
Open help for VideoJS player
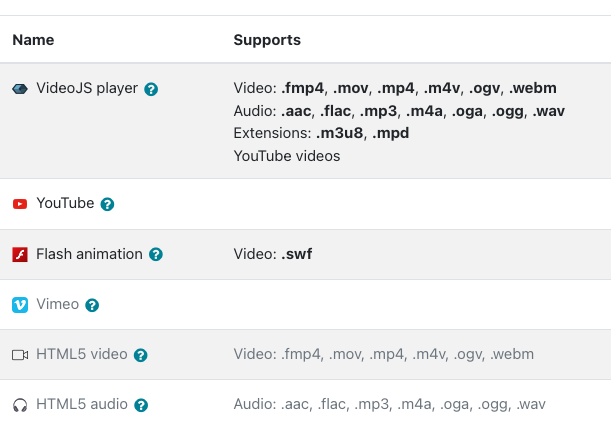click(x=151, y=89)
